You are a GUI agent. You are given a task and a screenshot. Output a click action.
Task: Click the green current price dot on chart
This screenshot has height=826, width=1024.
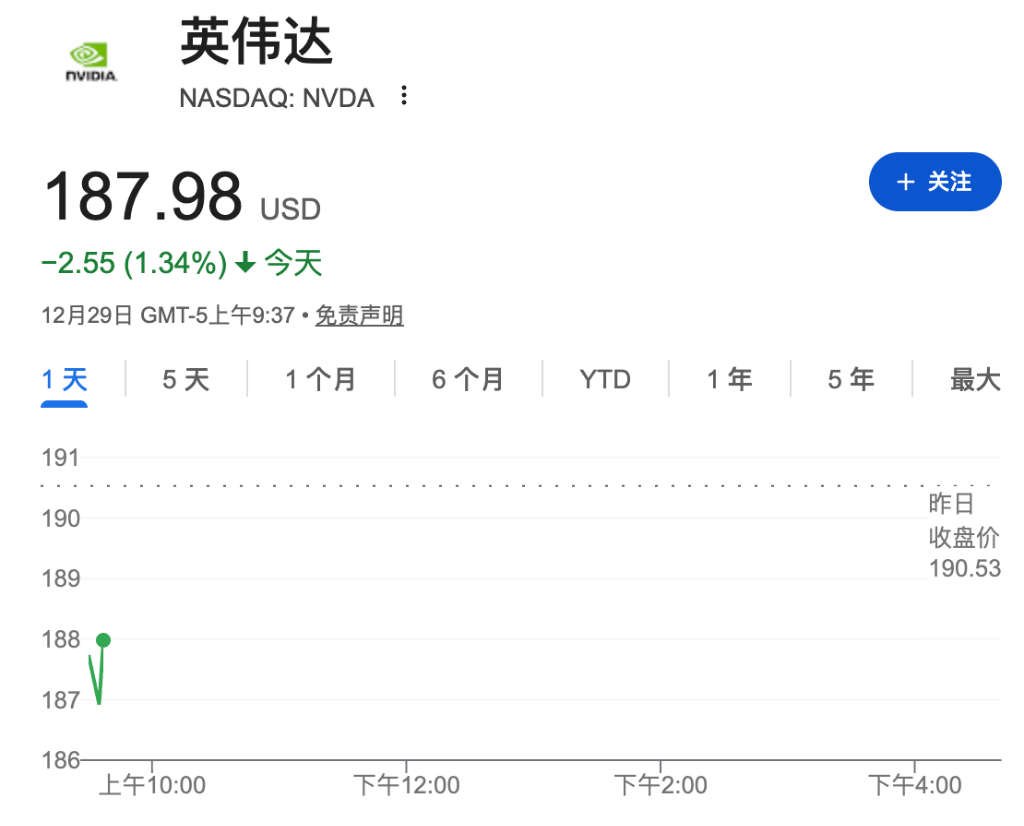tap(103, 640)
